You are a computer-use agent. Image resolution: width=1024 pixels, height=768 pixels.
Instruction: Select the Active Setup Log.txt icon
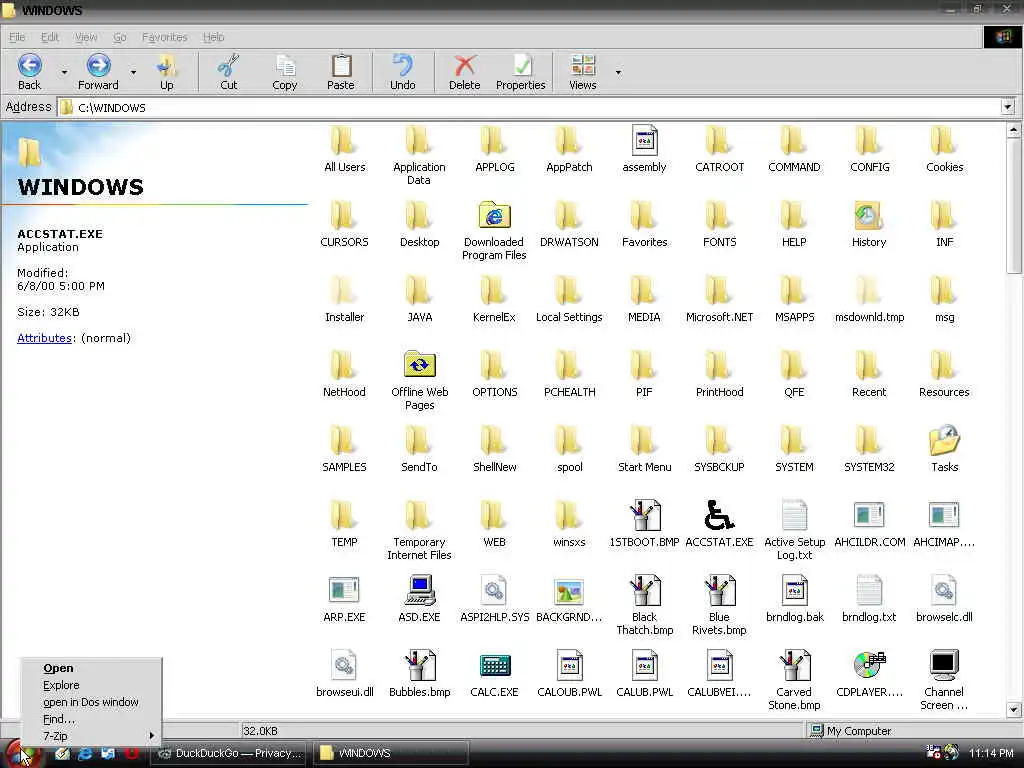coord(794,515)
